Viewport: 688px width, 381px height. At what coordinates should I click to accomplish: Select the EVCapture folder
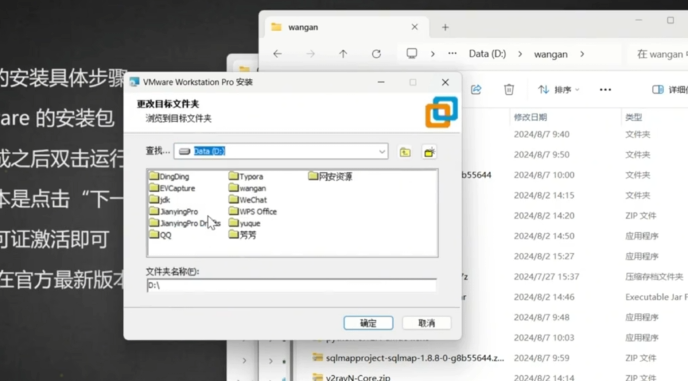[172, 188]
